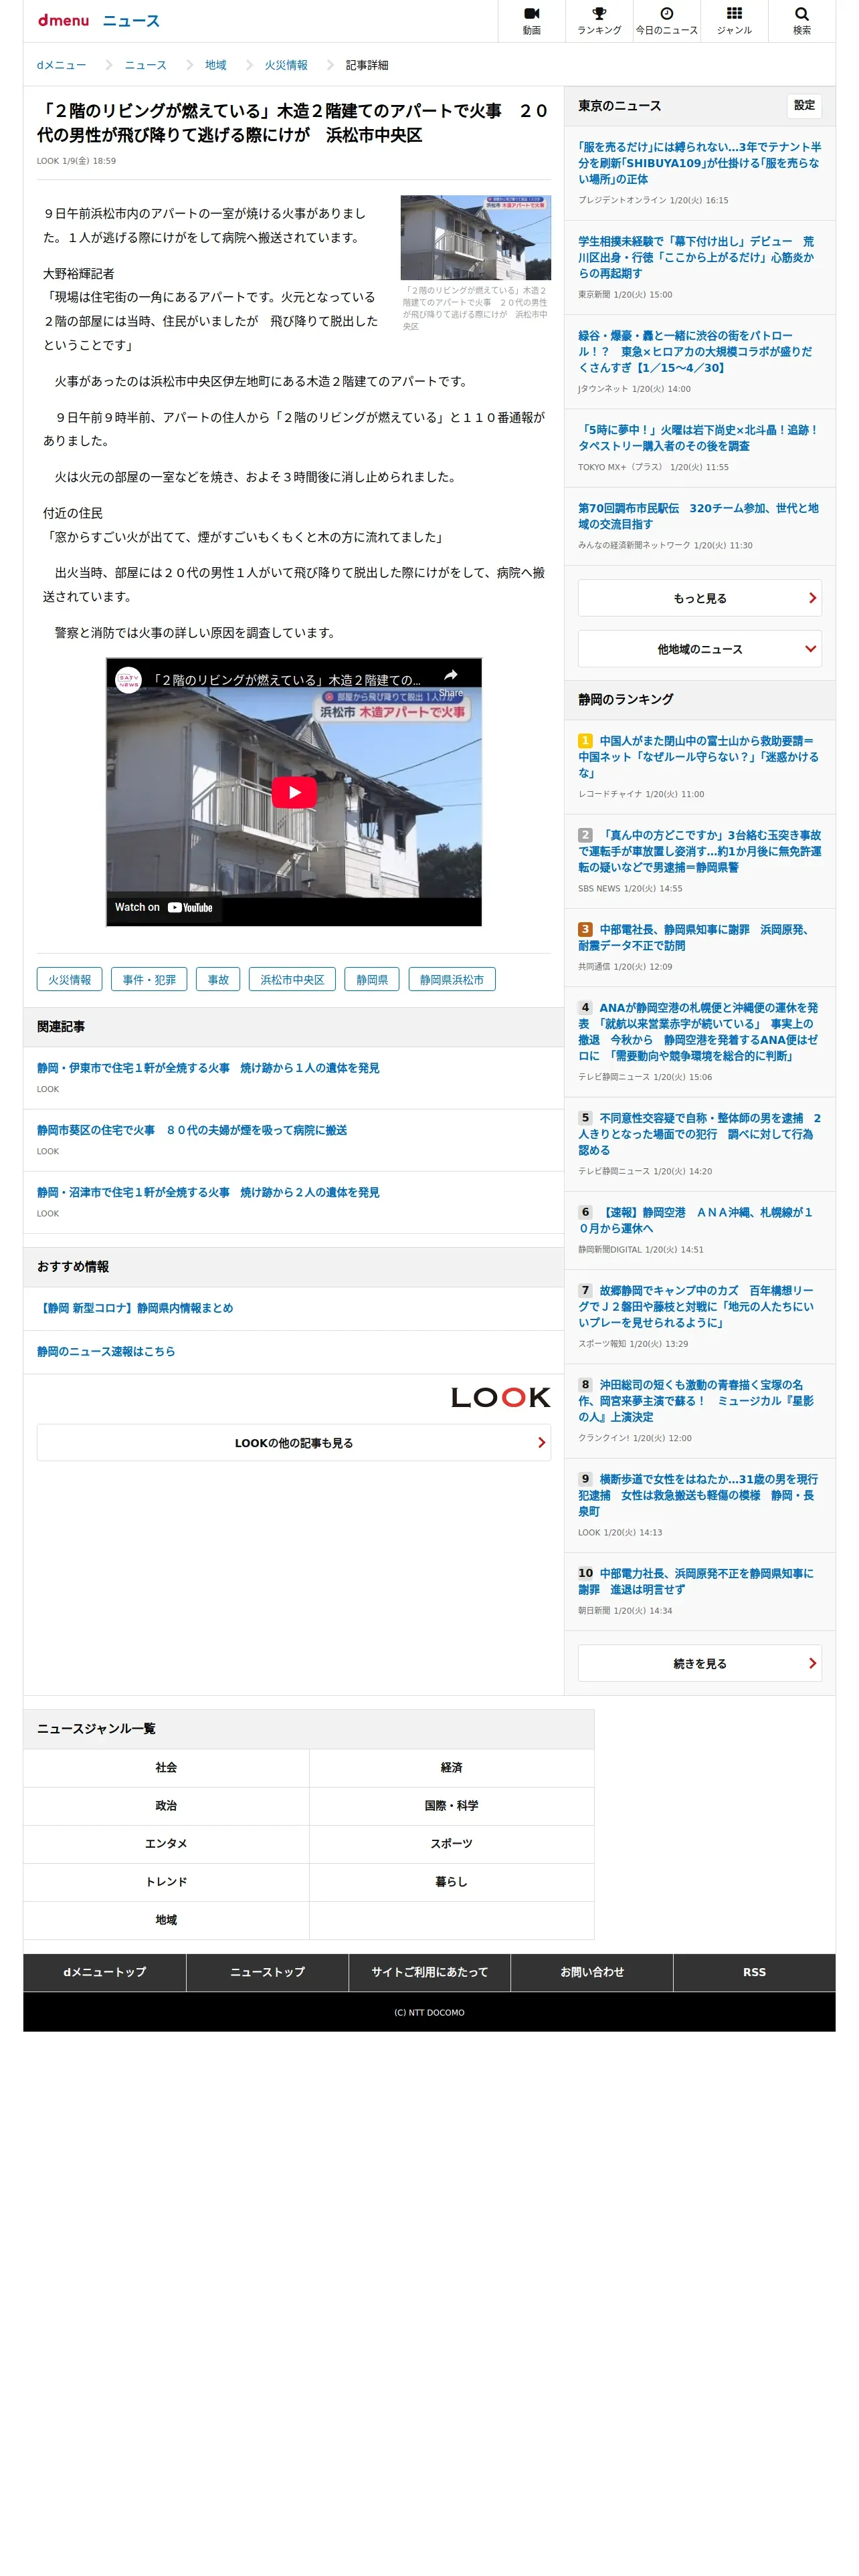
Task: Go to dメニュー breadcrumb
Action: pos(61,65)
